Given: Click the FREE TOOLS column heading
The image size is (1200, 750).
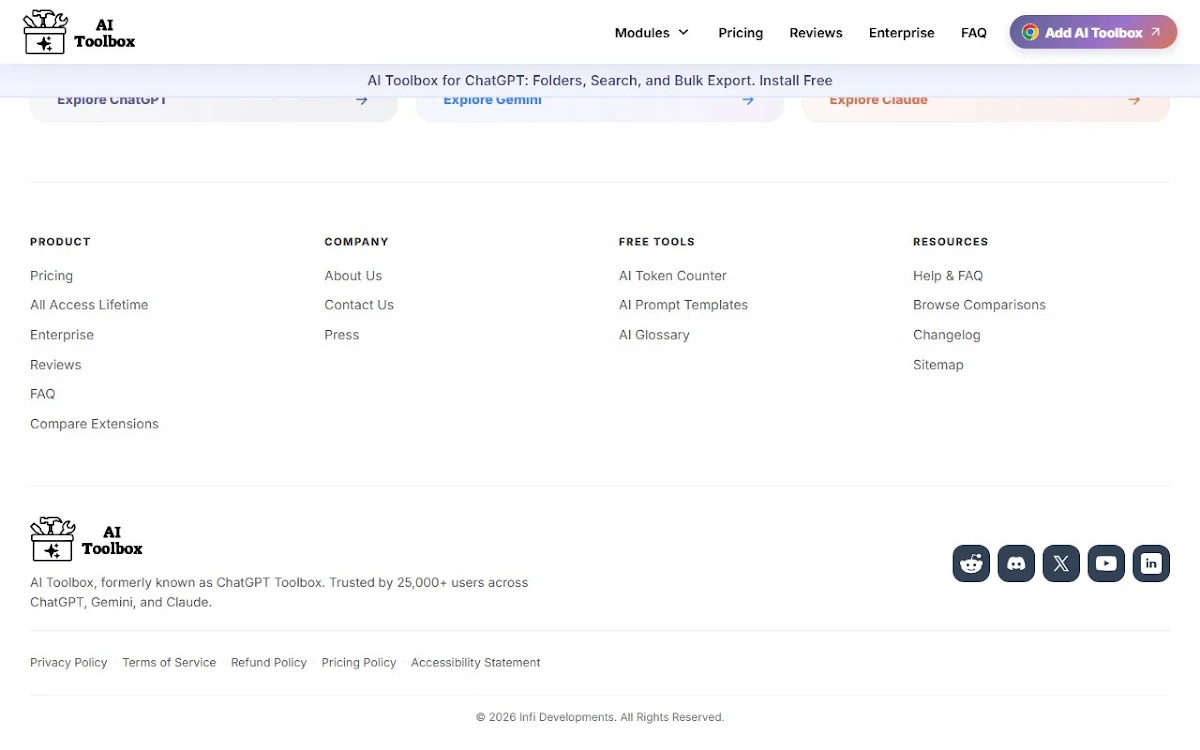Looking at the screenshot, I should [657, 242].
